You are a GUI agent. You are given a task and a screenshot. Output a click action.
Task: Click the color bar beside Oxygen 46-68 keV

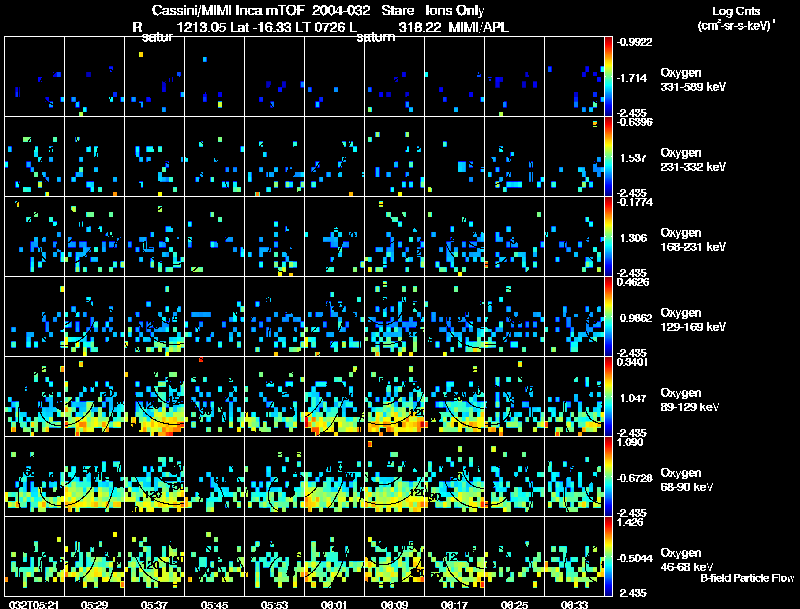608,556
